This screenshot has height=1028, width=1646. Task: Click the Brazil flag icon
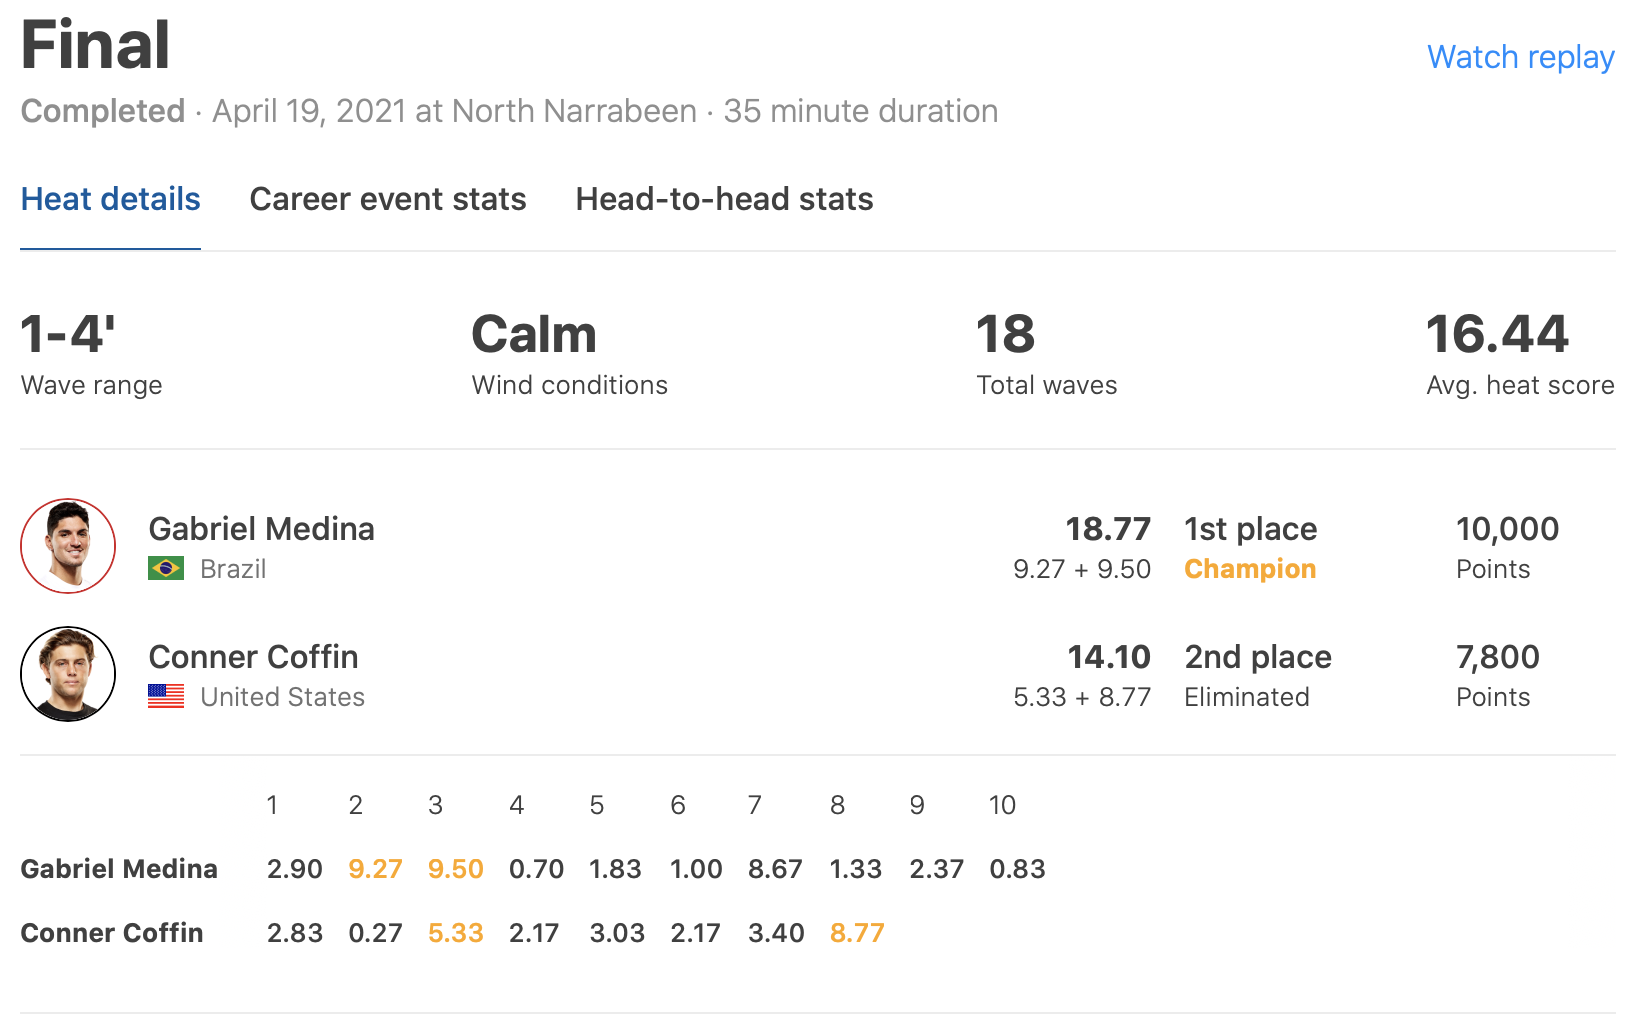[166, 569]
